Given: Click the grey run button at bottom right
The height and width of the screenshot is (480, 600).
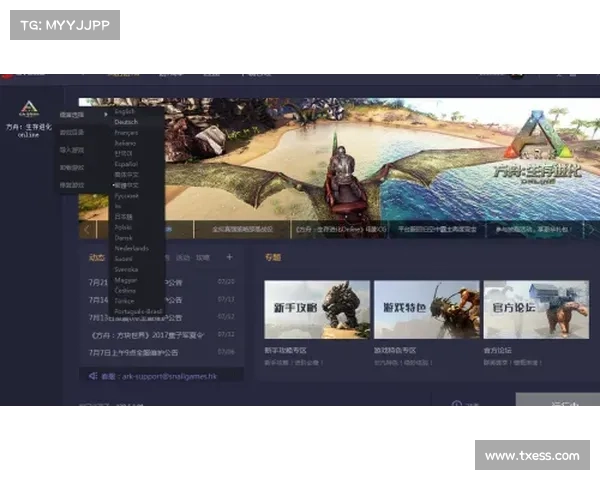Looking at the screenshot, I should point(558,399).
